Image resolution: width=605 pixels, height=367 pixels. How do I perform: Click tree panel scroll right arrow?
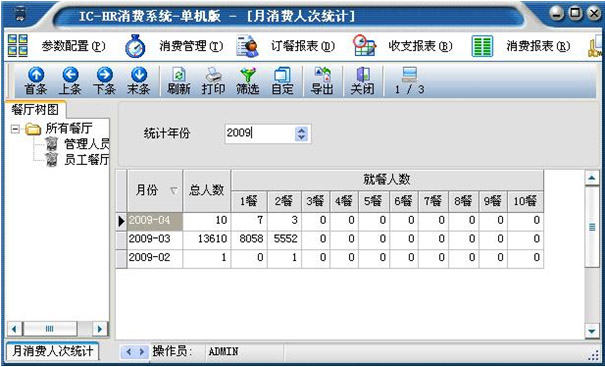pyautogui.click(x=100, y=329)
